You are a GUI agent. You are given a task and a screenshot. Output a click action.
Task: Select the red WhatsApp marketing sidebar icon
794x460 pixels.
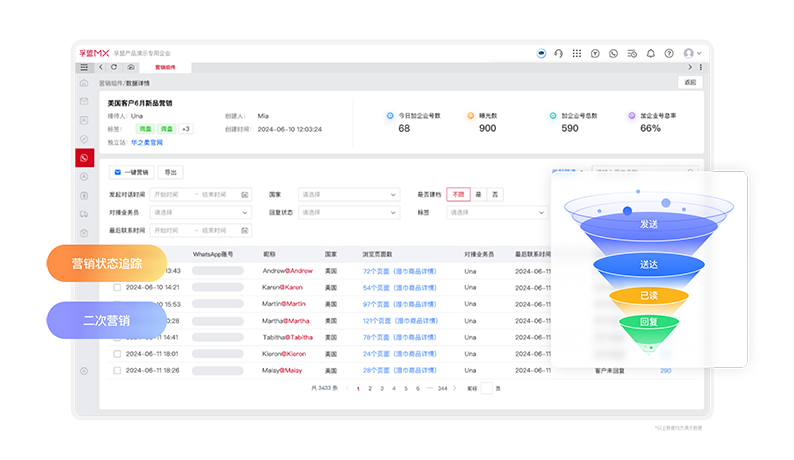coord(85,157)
